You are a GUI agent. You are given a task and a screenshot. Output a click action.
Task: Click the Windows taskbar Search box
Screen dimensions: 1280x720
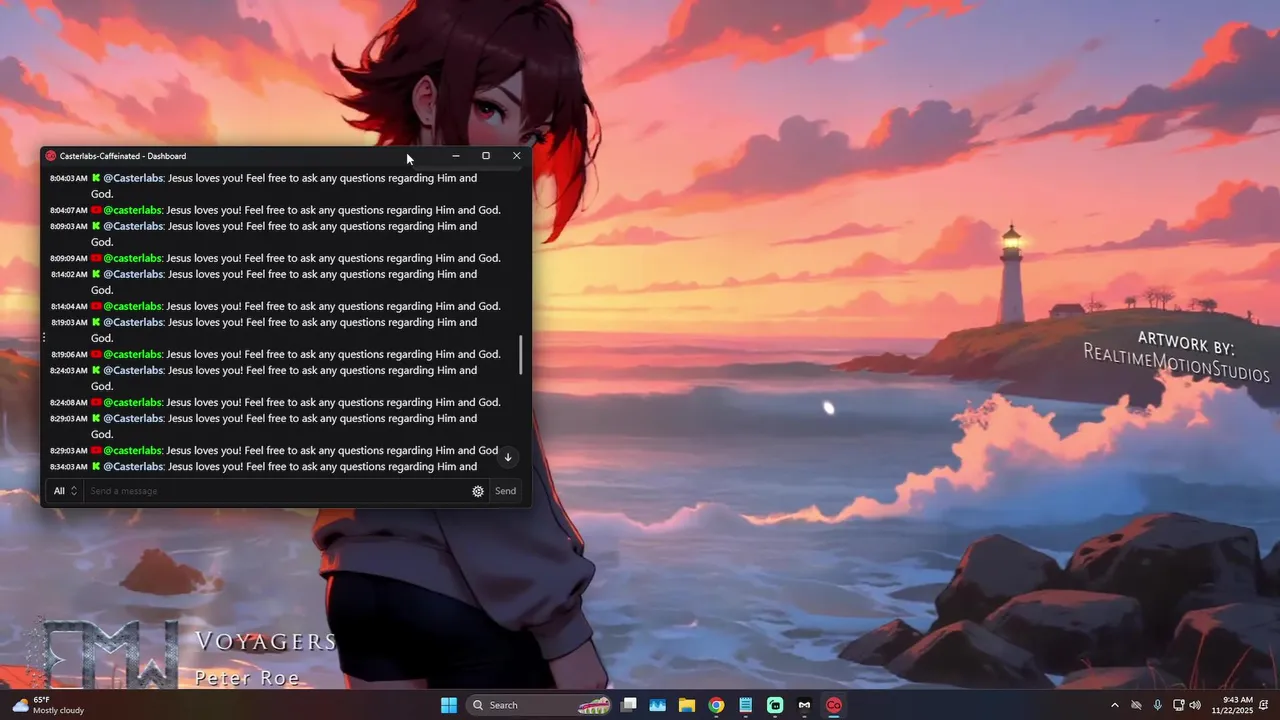(x=540, y=705)
